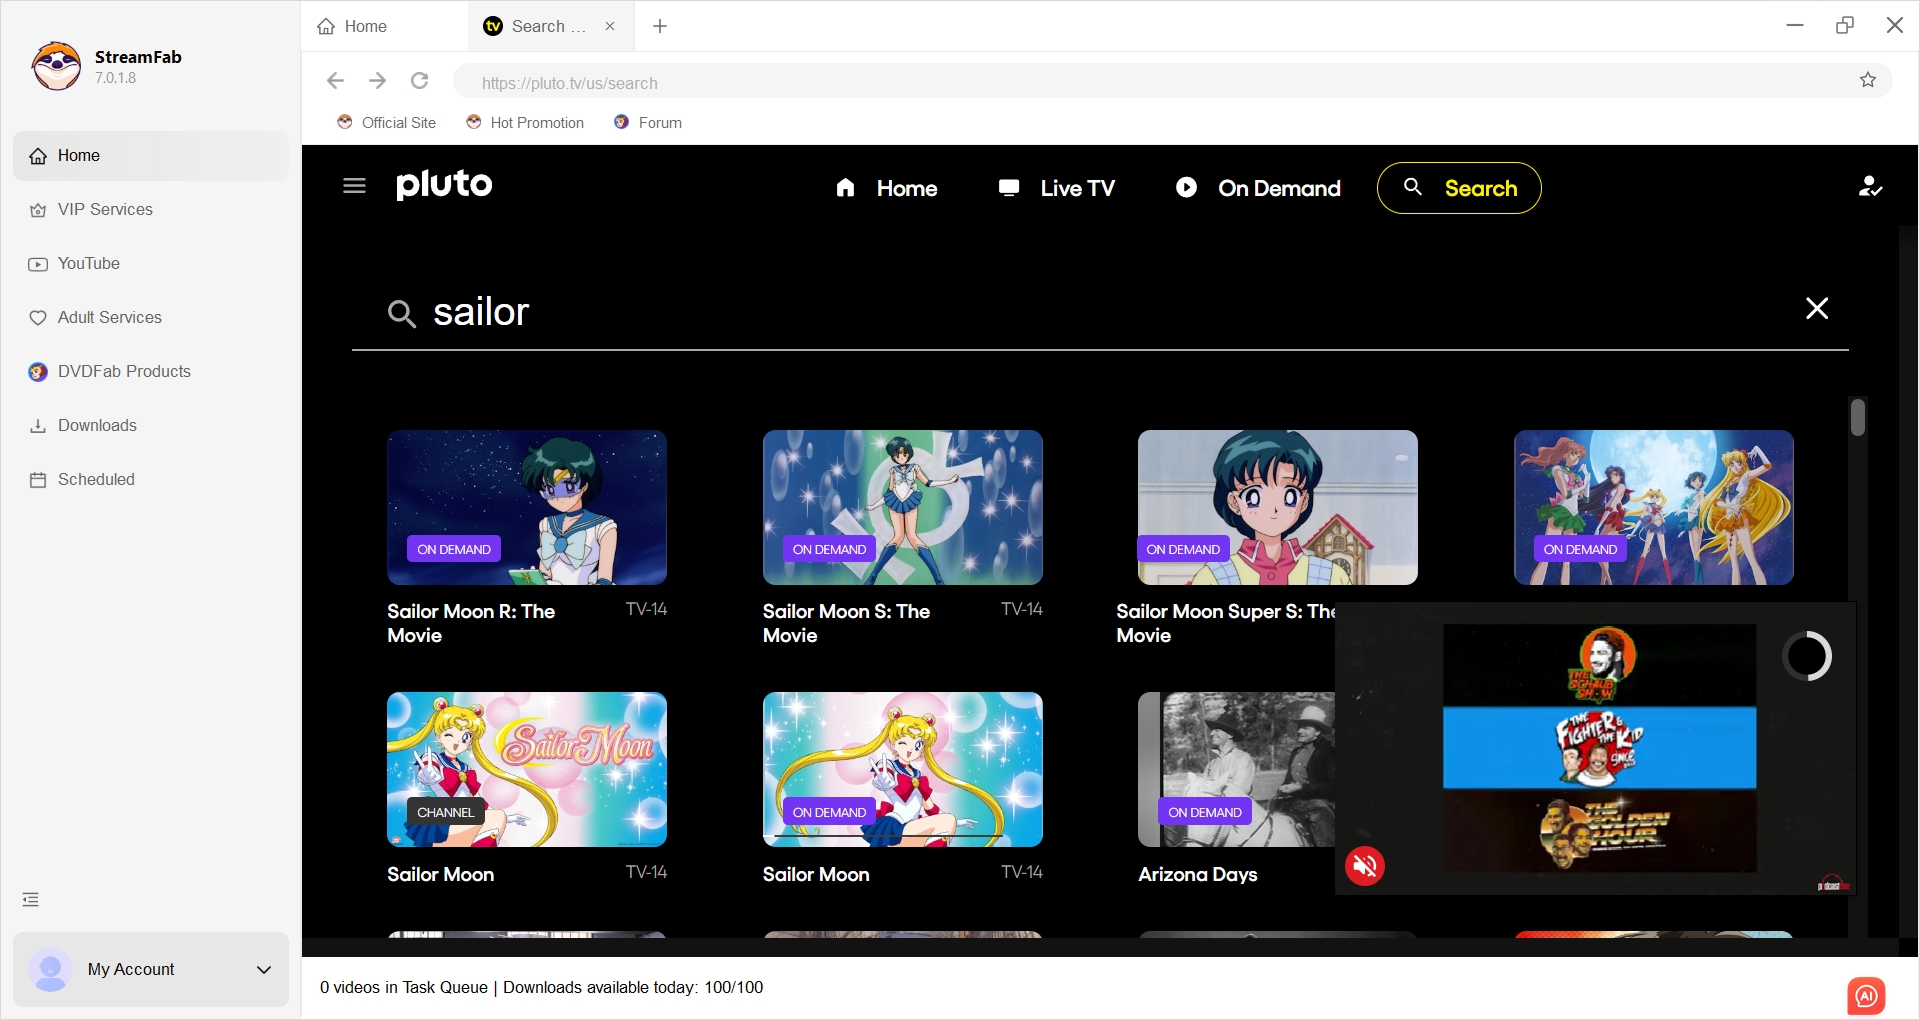This screenshot has width=1920, height=1020.
Task: Open Scheduled in the sidebar
Action: pos(151,480)
